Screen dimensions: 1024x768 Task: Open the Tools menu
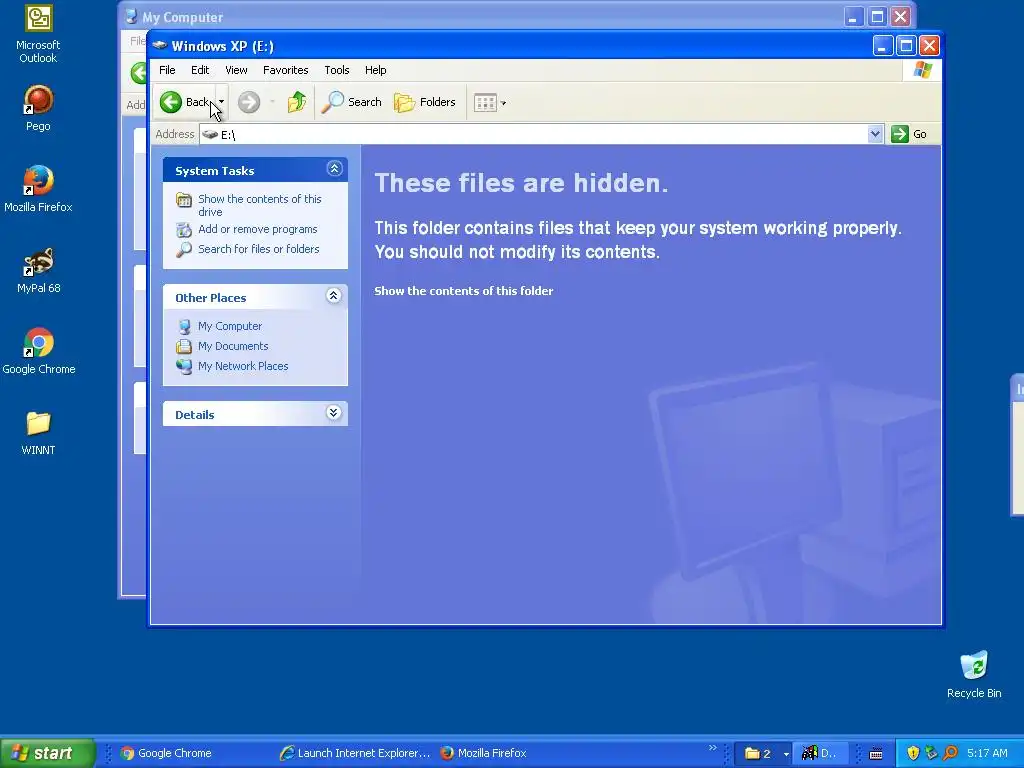[337, 70]
